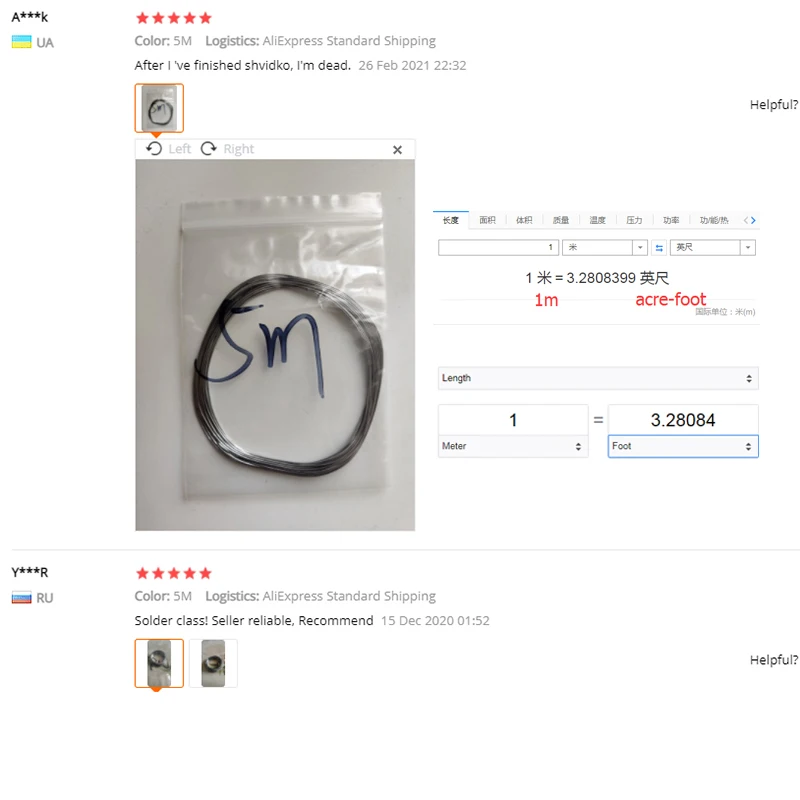Open the 米 source unit dropdown
This screenshot has height=800, width=800.
605,247
